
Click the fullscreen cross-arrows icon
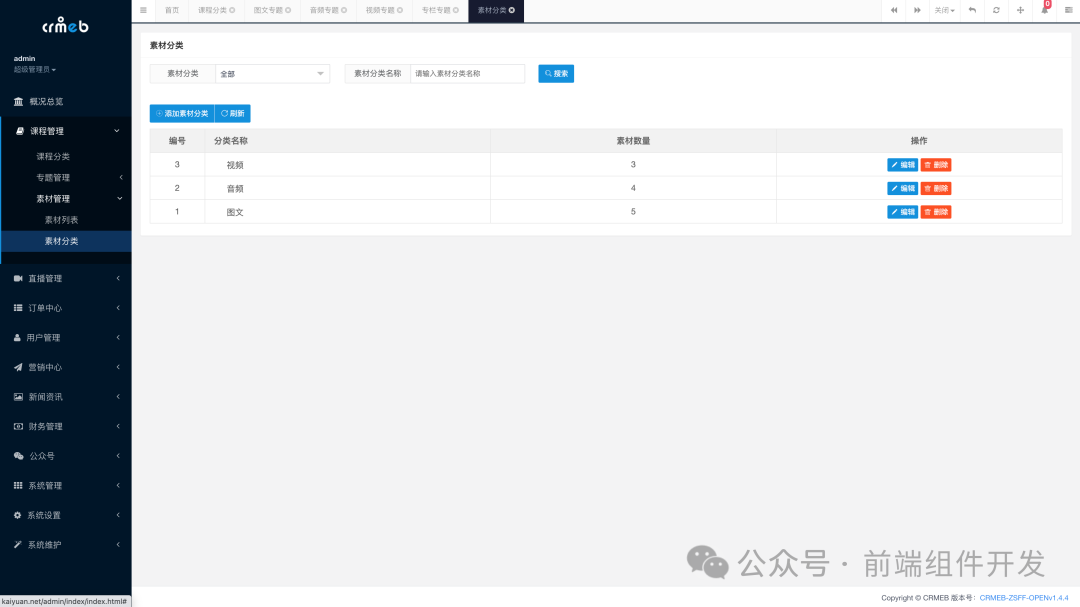coord(1020,10)
